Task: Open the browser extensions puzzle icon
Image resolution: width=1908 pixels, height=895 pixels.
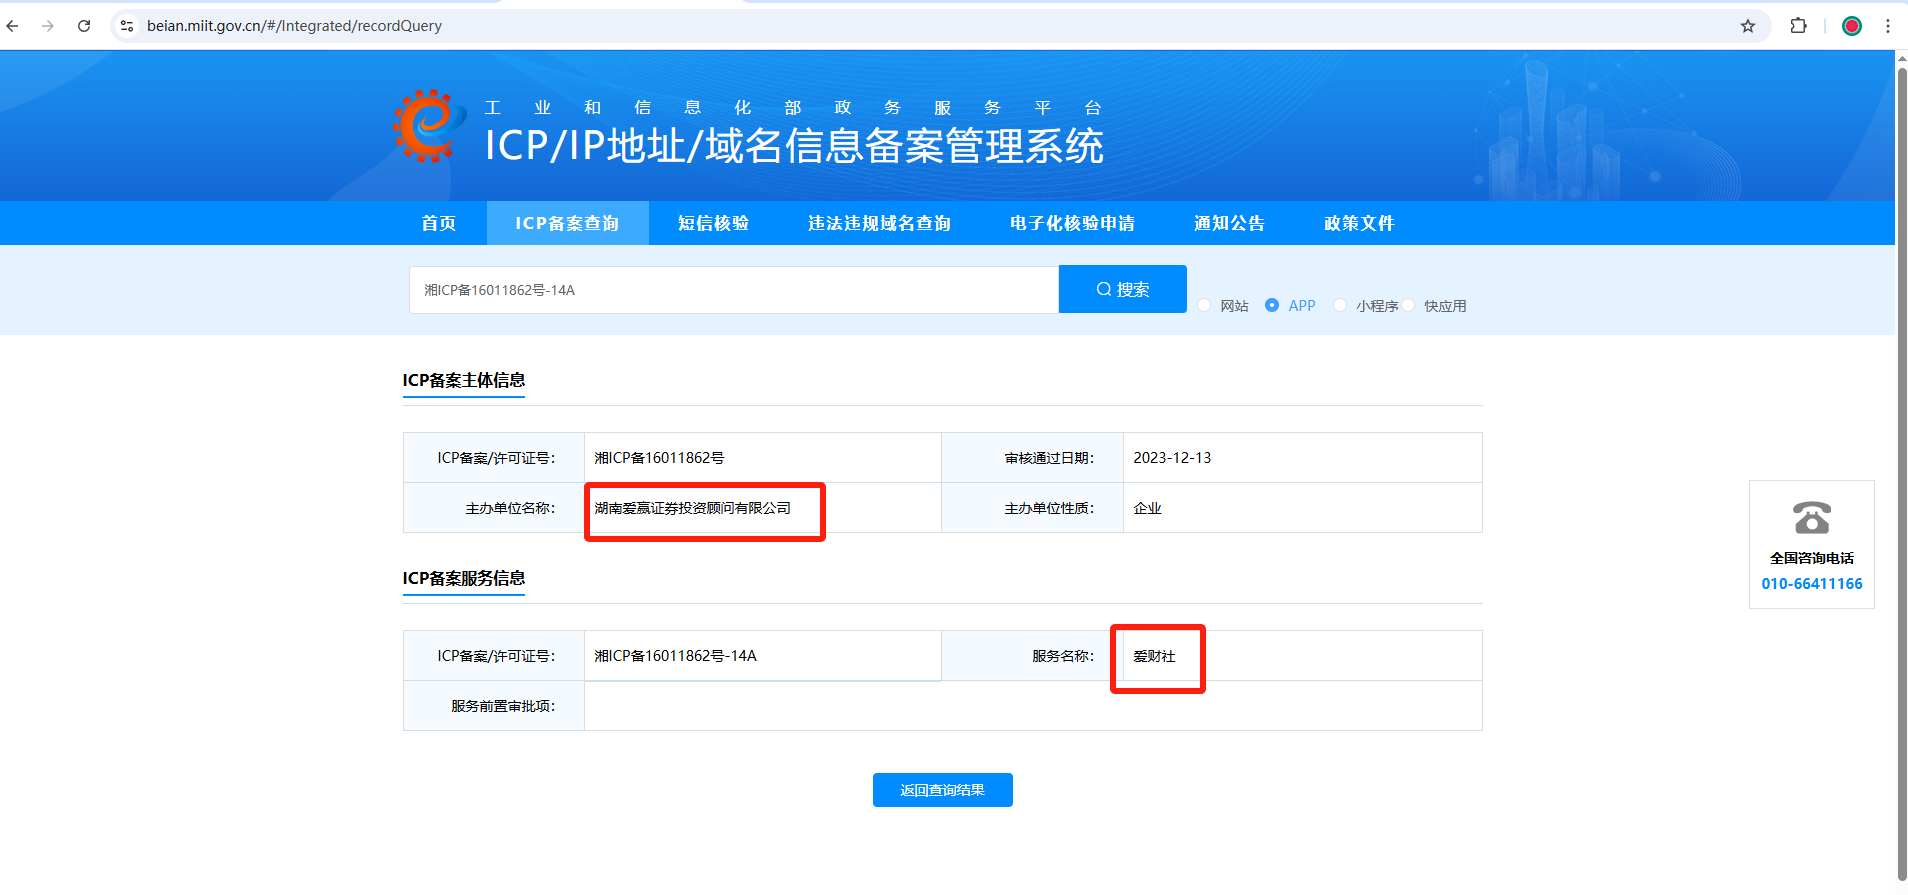Action: [1798, 26]
